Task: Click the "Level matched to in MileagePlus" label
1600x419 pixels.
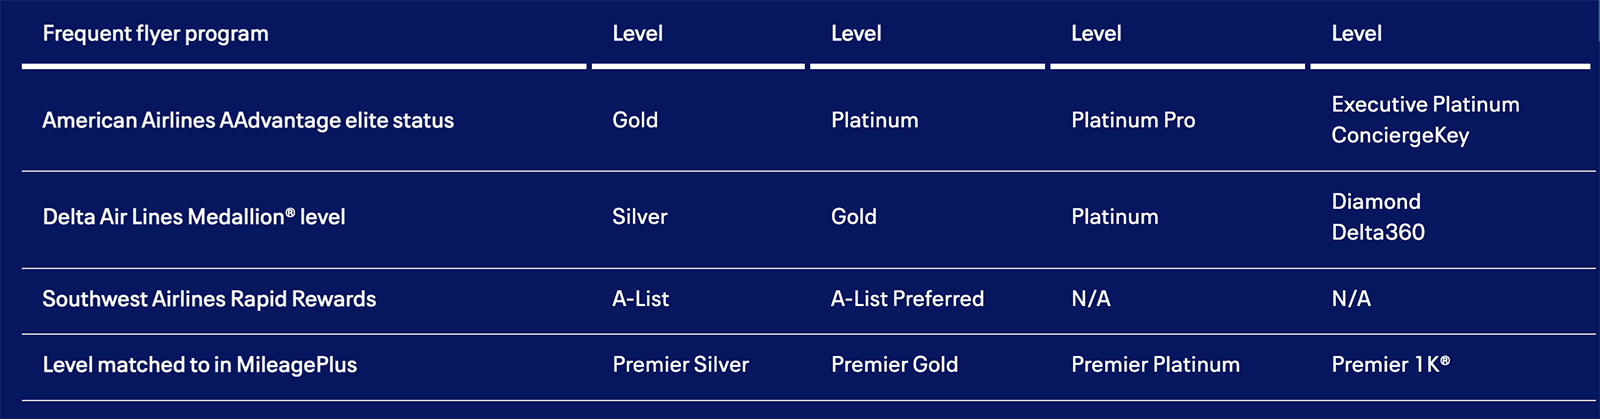Action: coord(200,365)
